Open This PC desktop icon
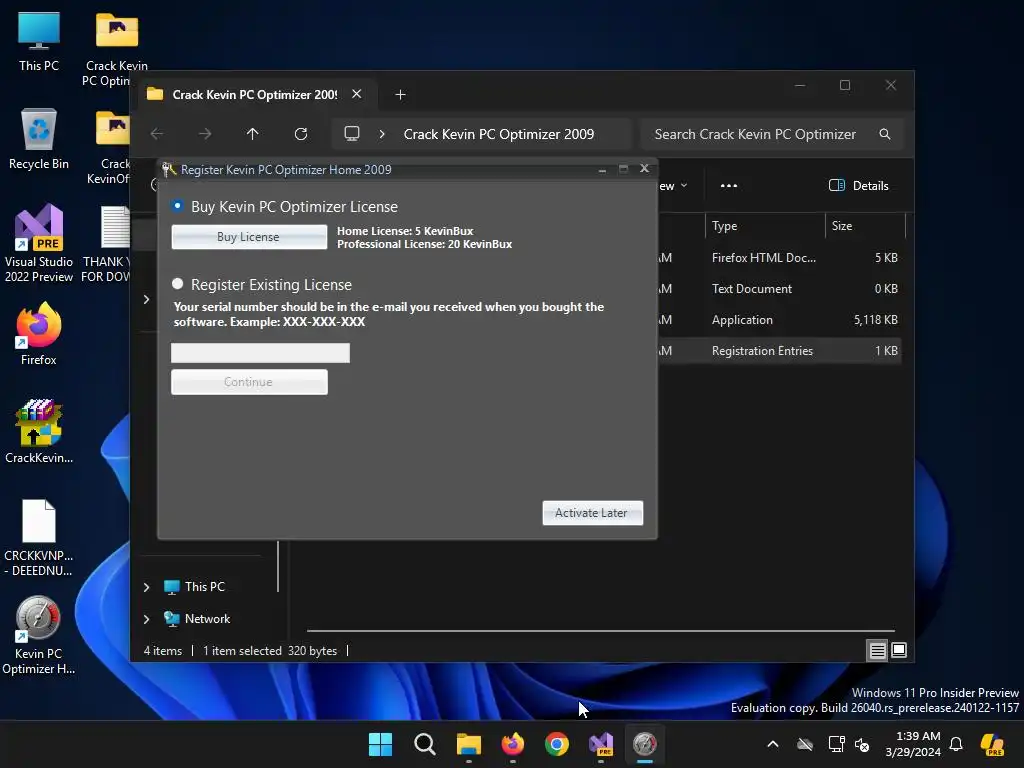 click(x=39, y=41)
